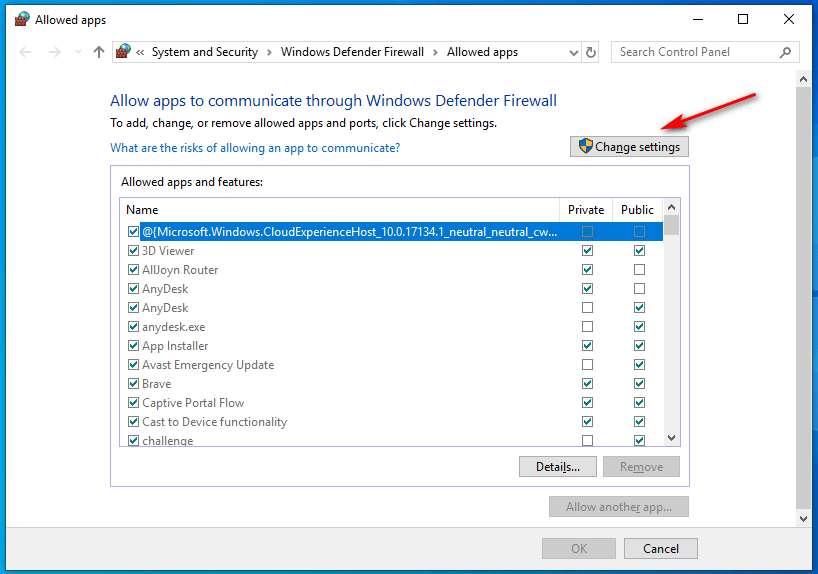Viewport: 818px width, 574px height.
Task: Toggle Captive Portal Flow name checkbox
Action: pyautogui.click(x=133, y=402)
